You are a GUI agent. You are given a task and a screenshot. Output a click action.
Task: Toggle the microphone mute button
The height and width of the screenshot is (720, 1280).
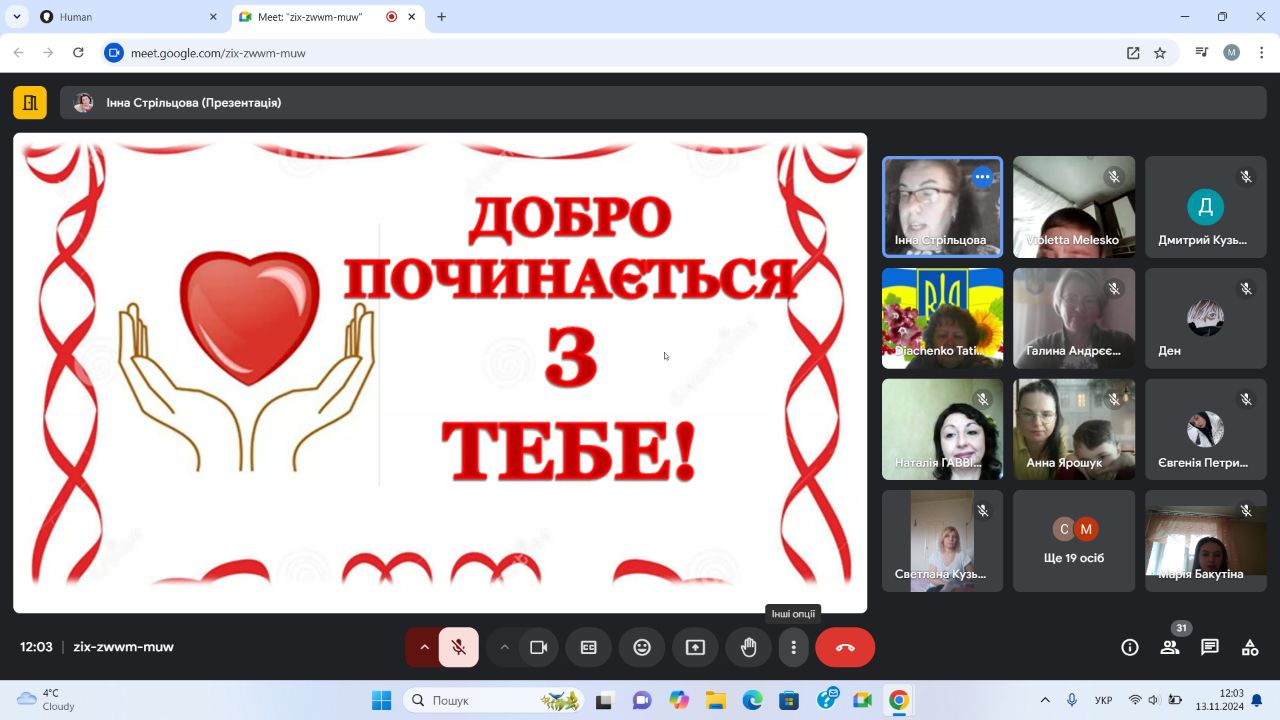[459, 647]
